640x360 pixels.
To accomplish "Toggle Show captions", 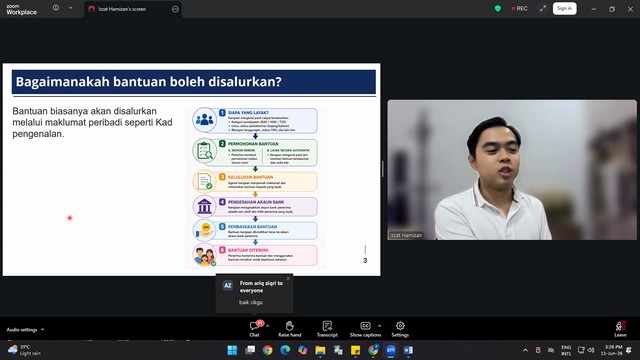I will [x=365, y=329].
